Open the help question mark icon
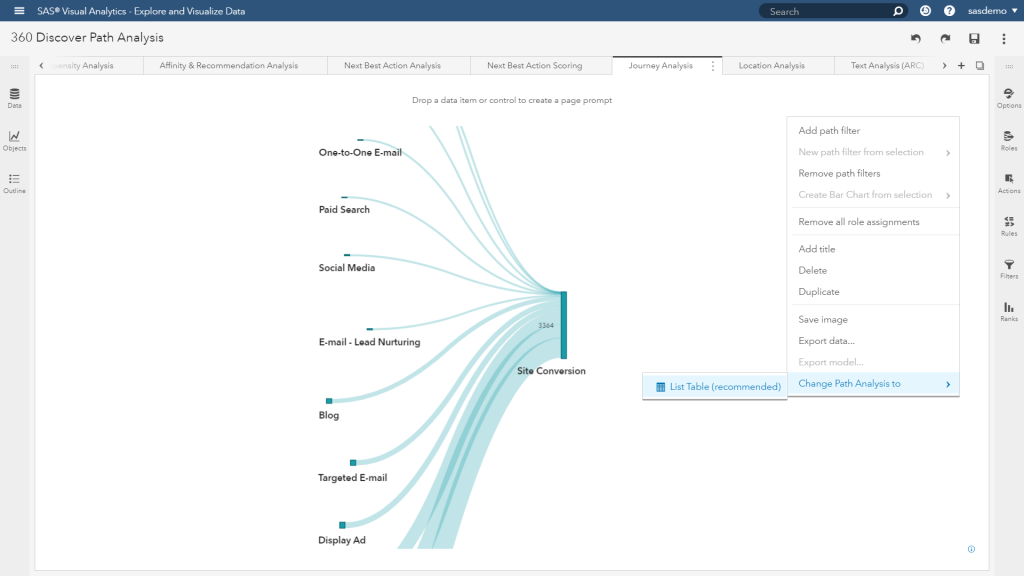 950,11
